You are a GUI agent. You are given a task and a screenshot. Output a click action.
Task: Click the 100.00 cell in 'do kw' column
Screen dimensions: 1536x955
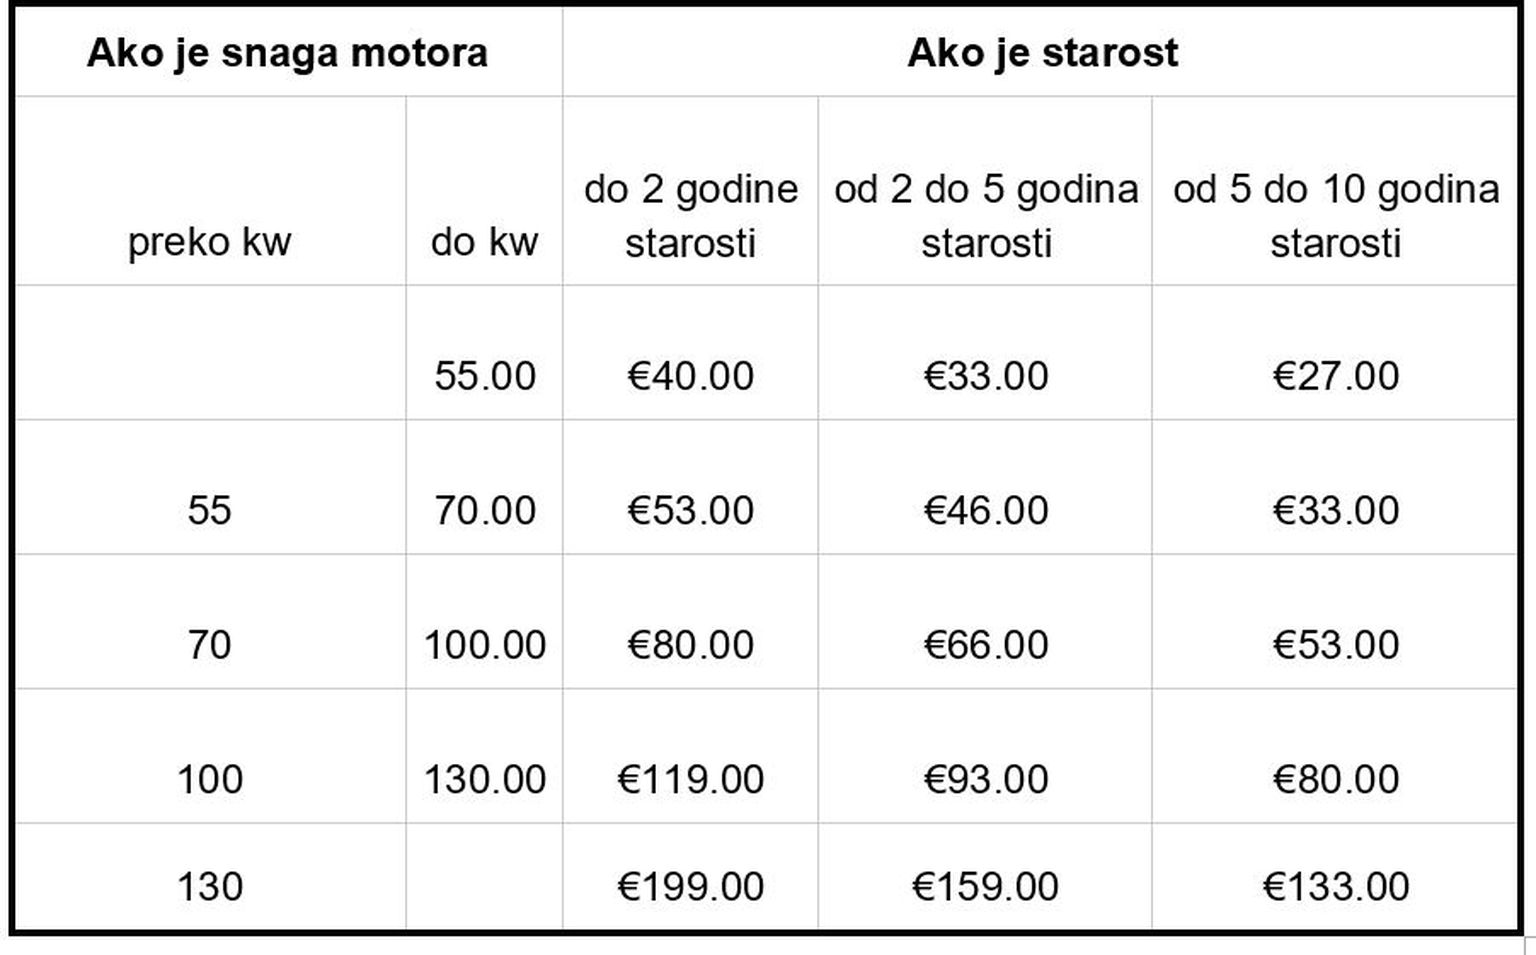pos(485,645)
